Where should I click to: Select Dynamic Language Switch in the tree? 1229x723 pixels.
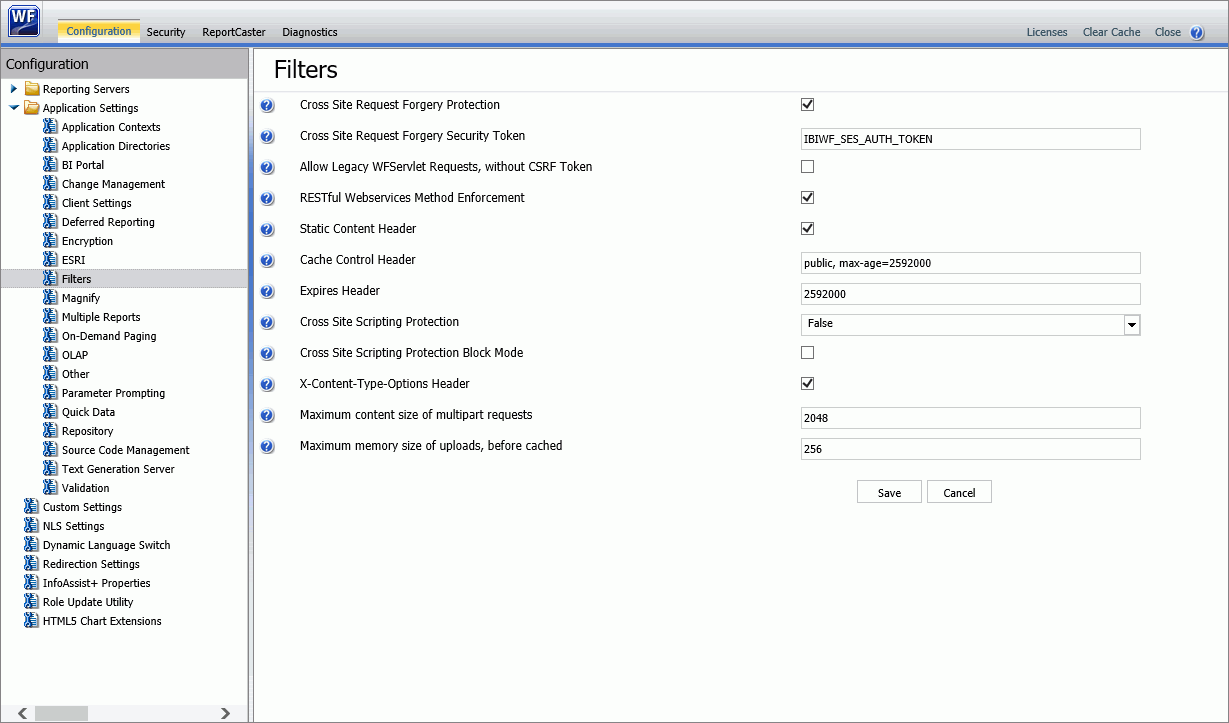[106, 545]
